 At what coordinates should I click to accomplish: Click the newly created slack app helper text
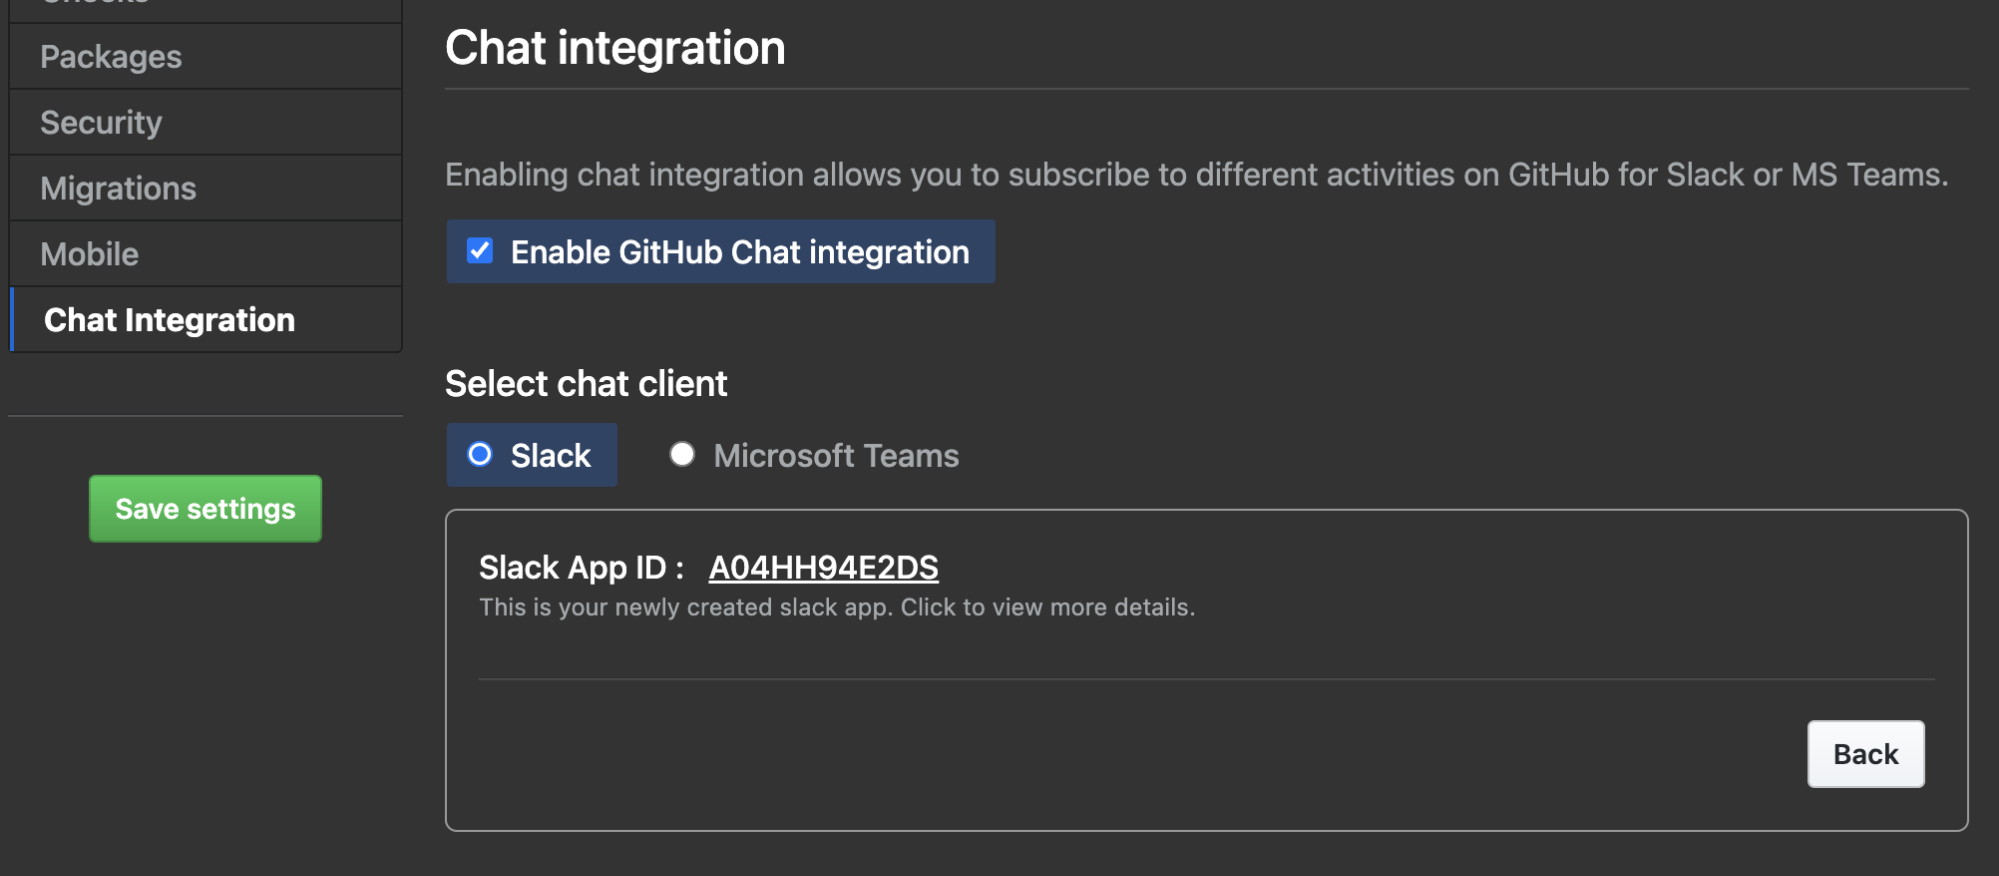(836, 608)
